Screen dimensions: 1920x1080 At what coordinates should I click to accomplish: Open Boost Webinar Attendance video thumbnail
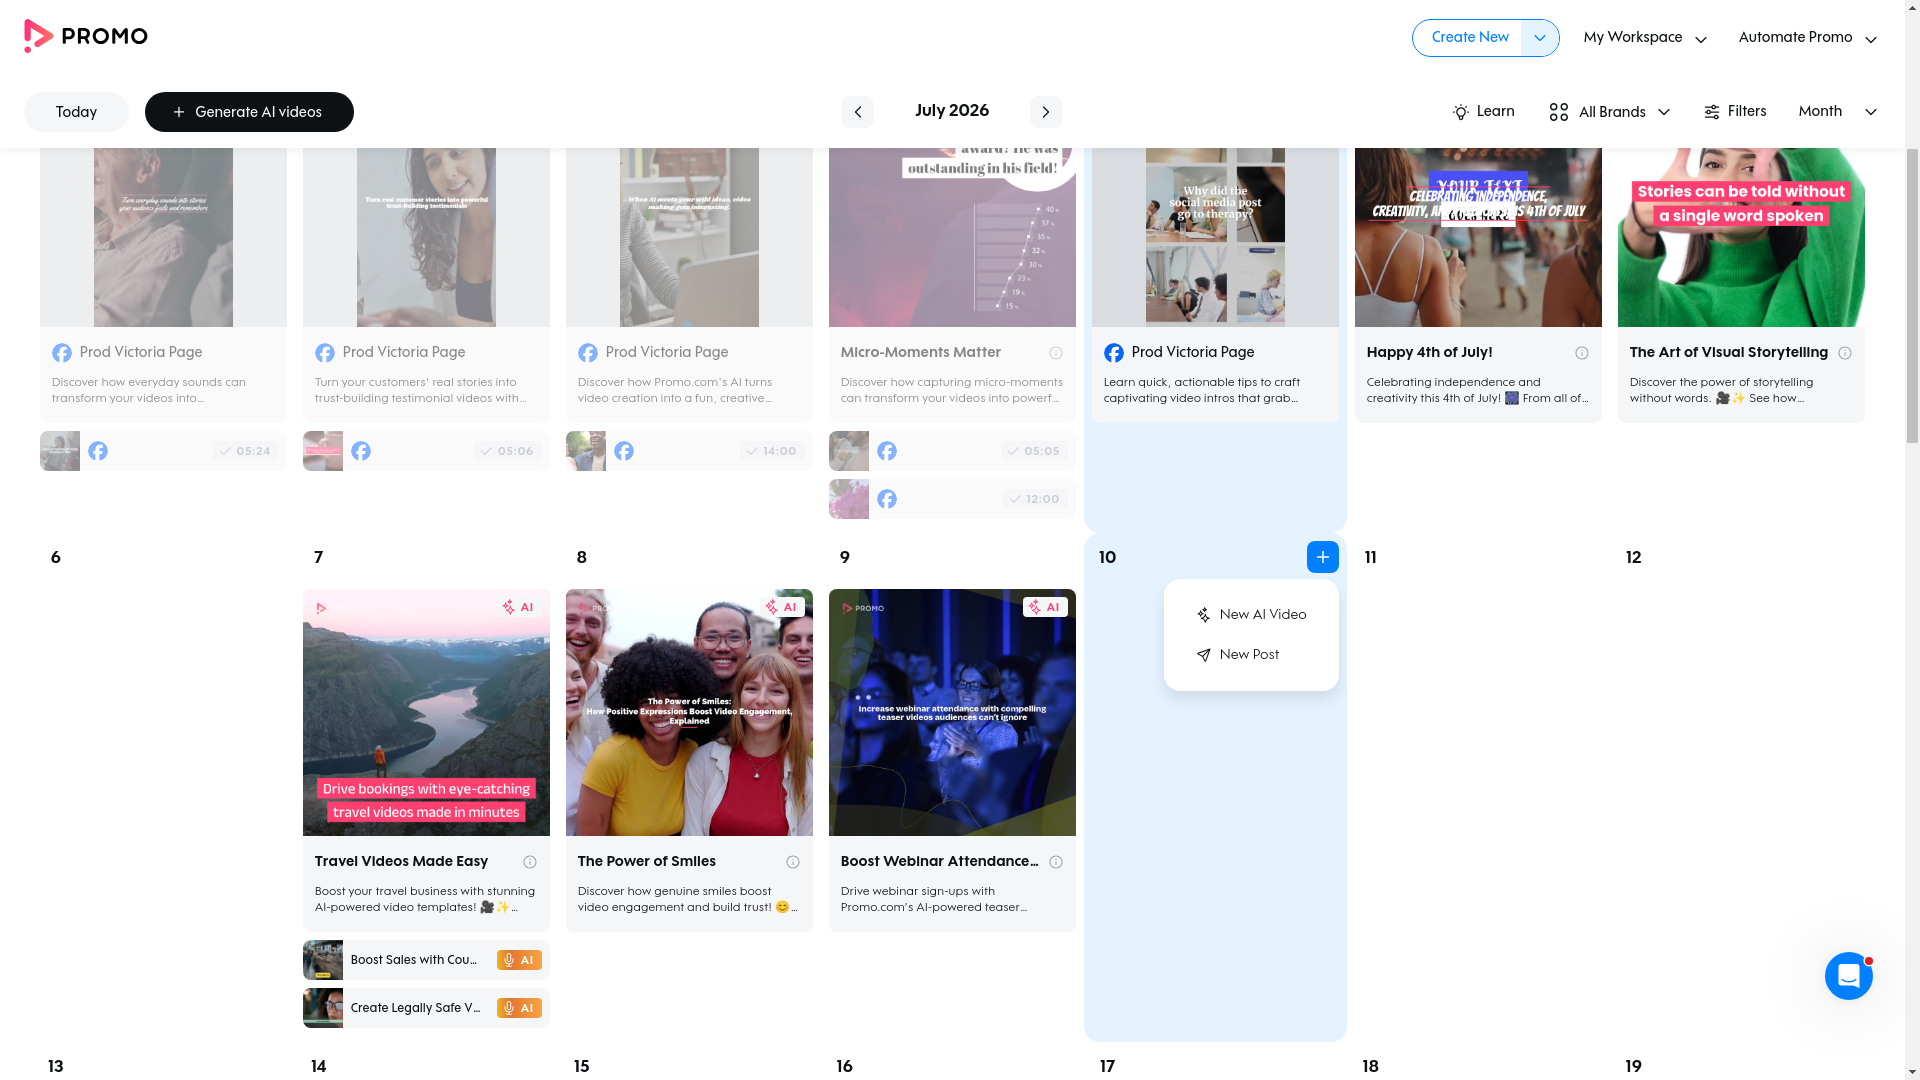(952, 712)
